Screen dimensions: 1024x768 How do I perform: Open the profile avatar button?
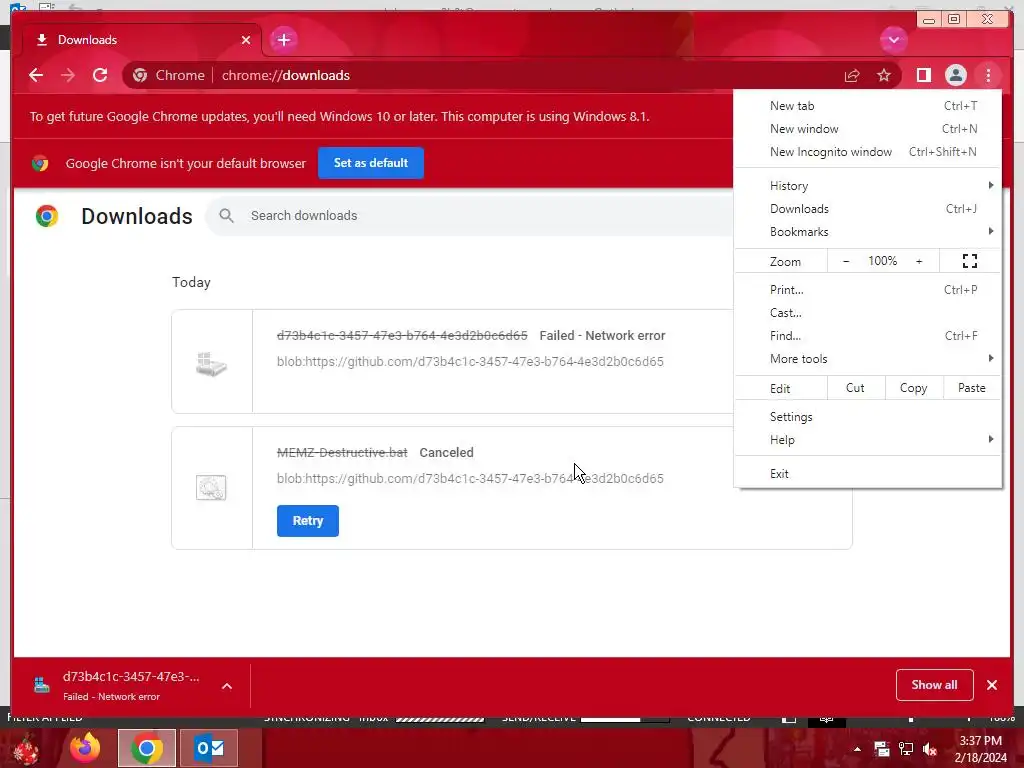point(955,76)
